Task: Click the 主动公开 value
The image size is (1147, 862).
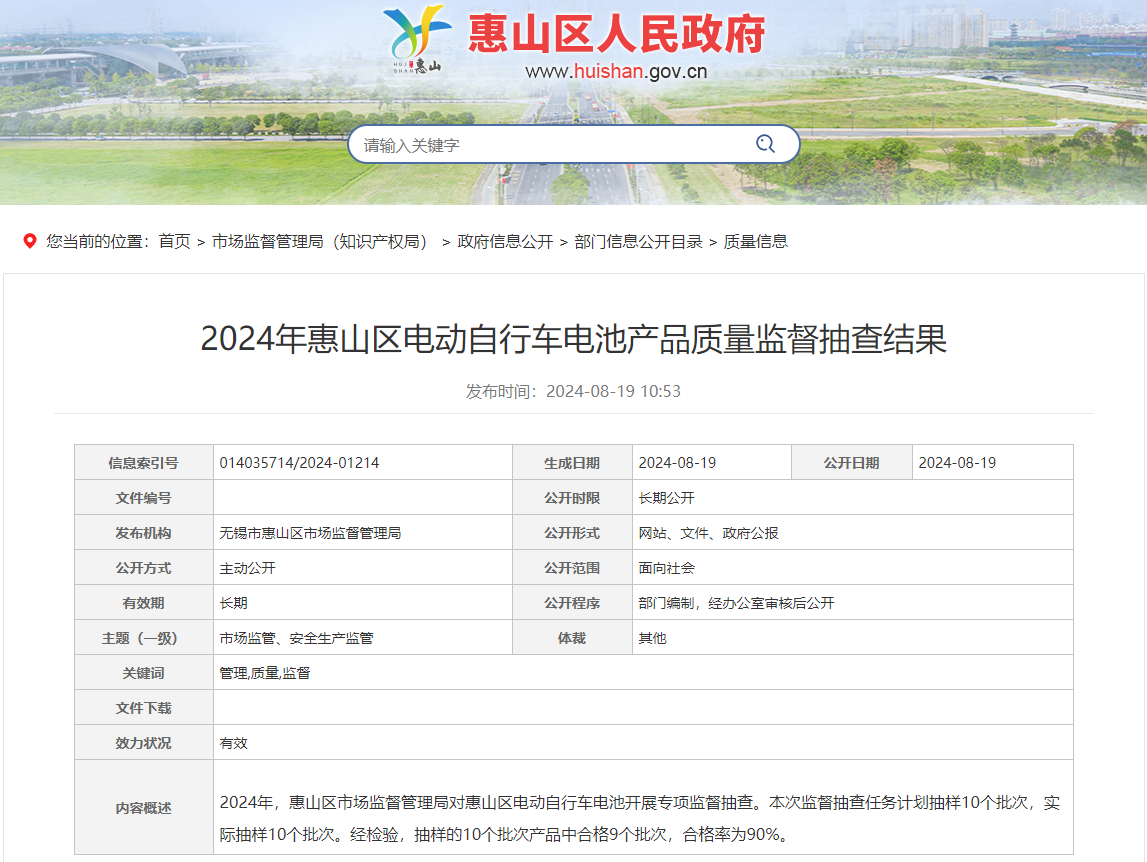Action: [247, 568]
